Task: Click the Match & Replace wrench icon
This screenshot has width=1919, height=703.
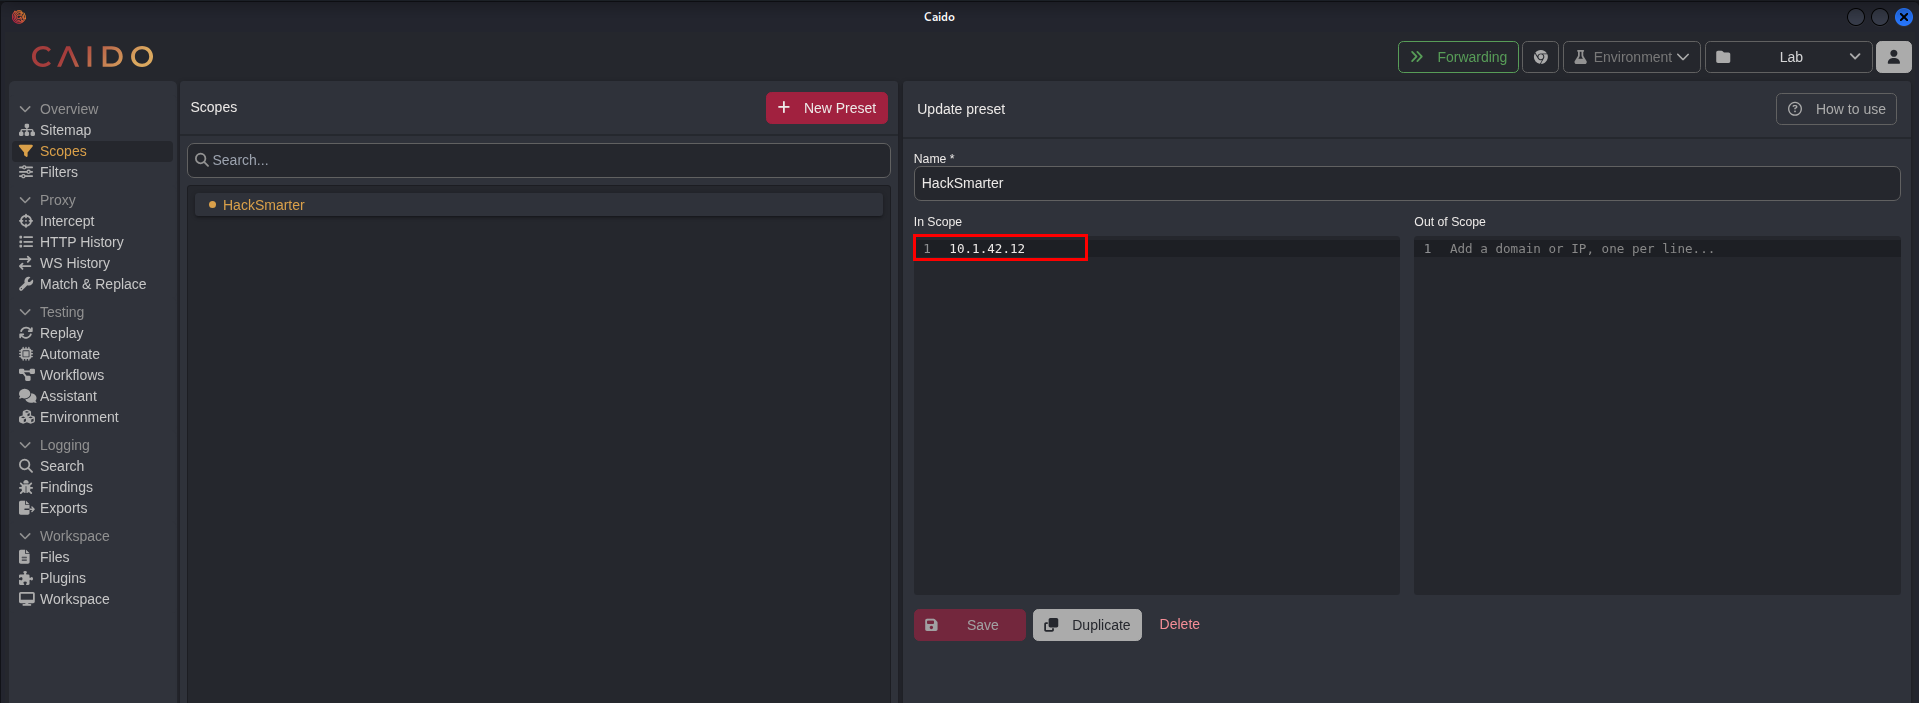Action: pos(26,284)
